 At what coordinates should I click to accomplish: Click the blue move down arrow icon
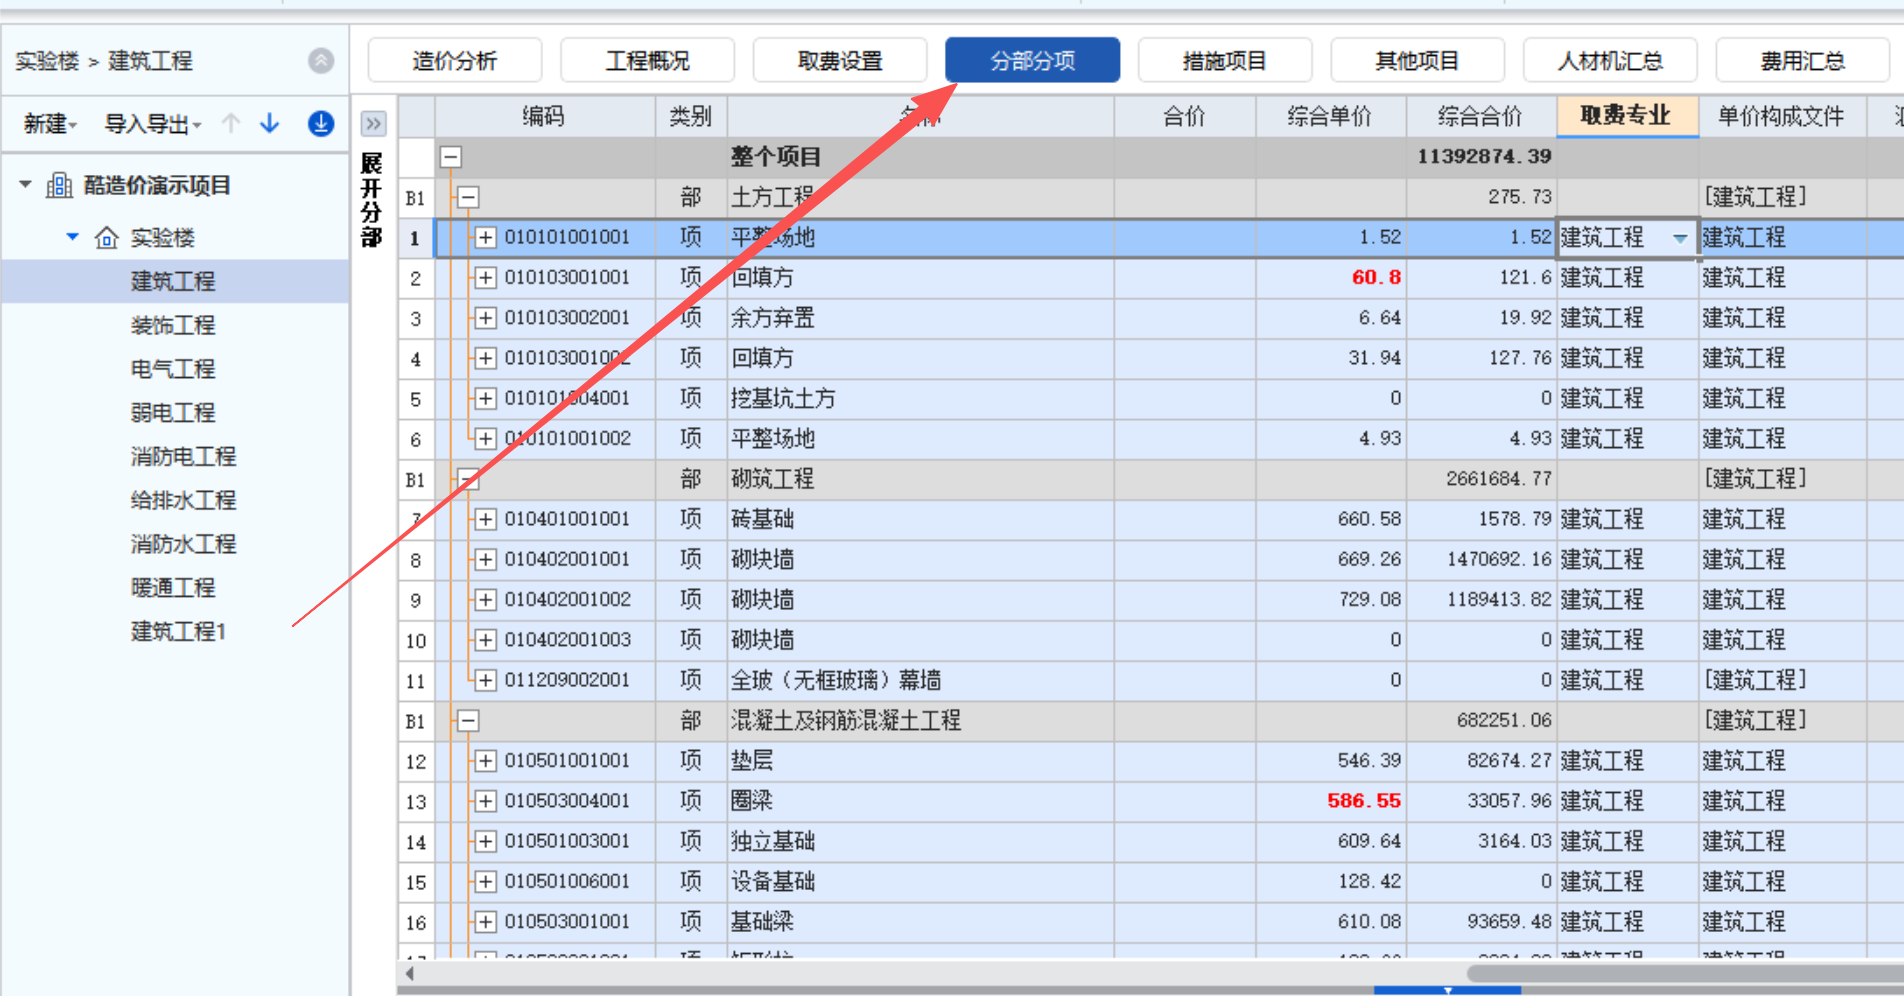(270, 123)
